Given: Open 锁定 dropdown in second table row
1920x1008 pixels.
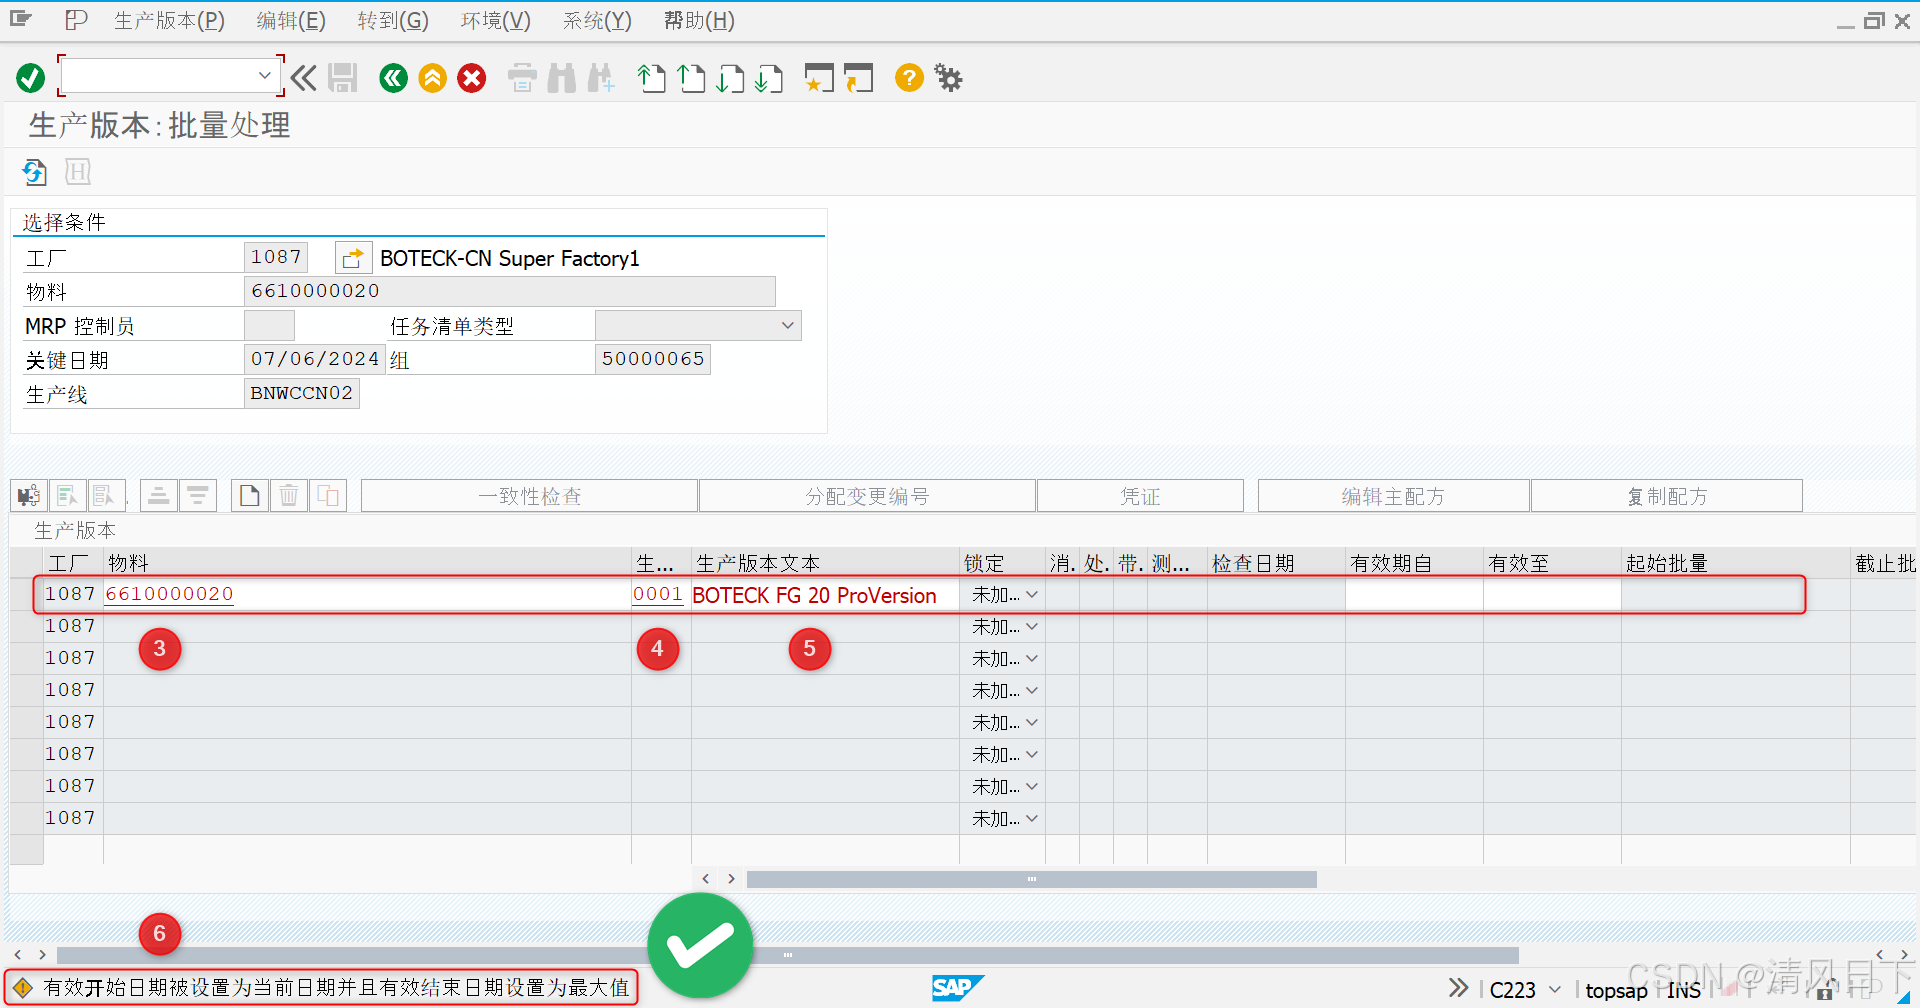Looking at the screenshot, I should point(1032,627).
